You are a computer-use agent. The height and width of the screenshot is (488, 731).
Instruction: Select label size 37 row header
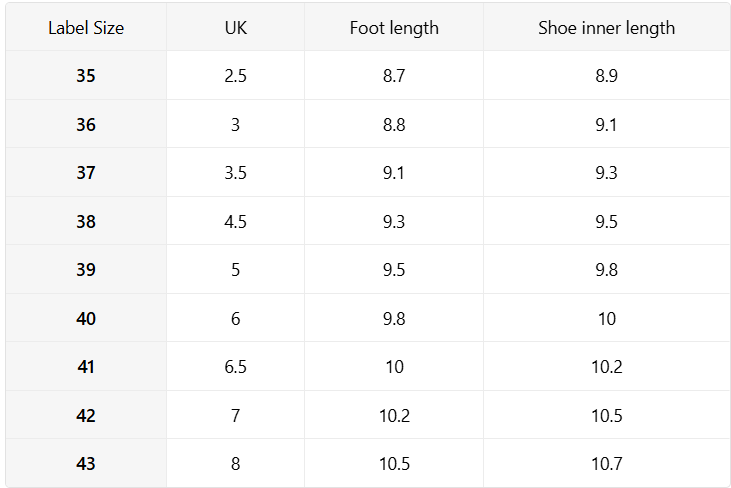[86, 173]
